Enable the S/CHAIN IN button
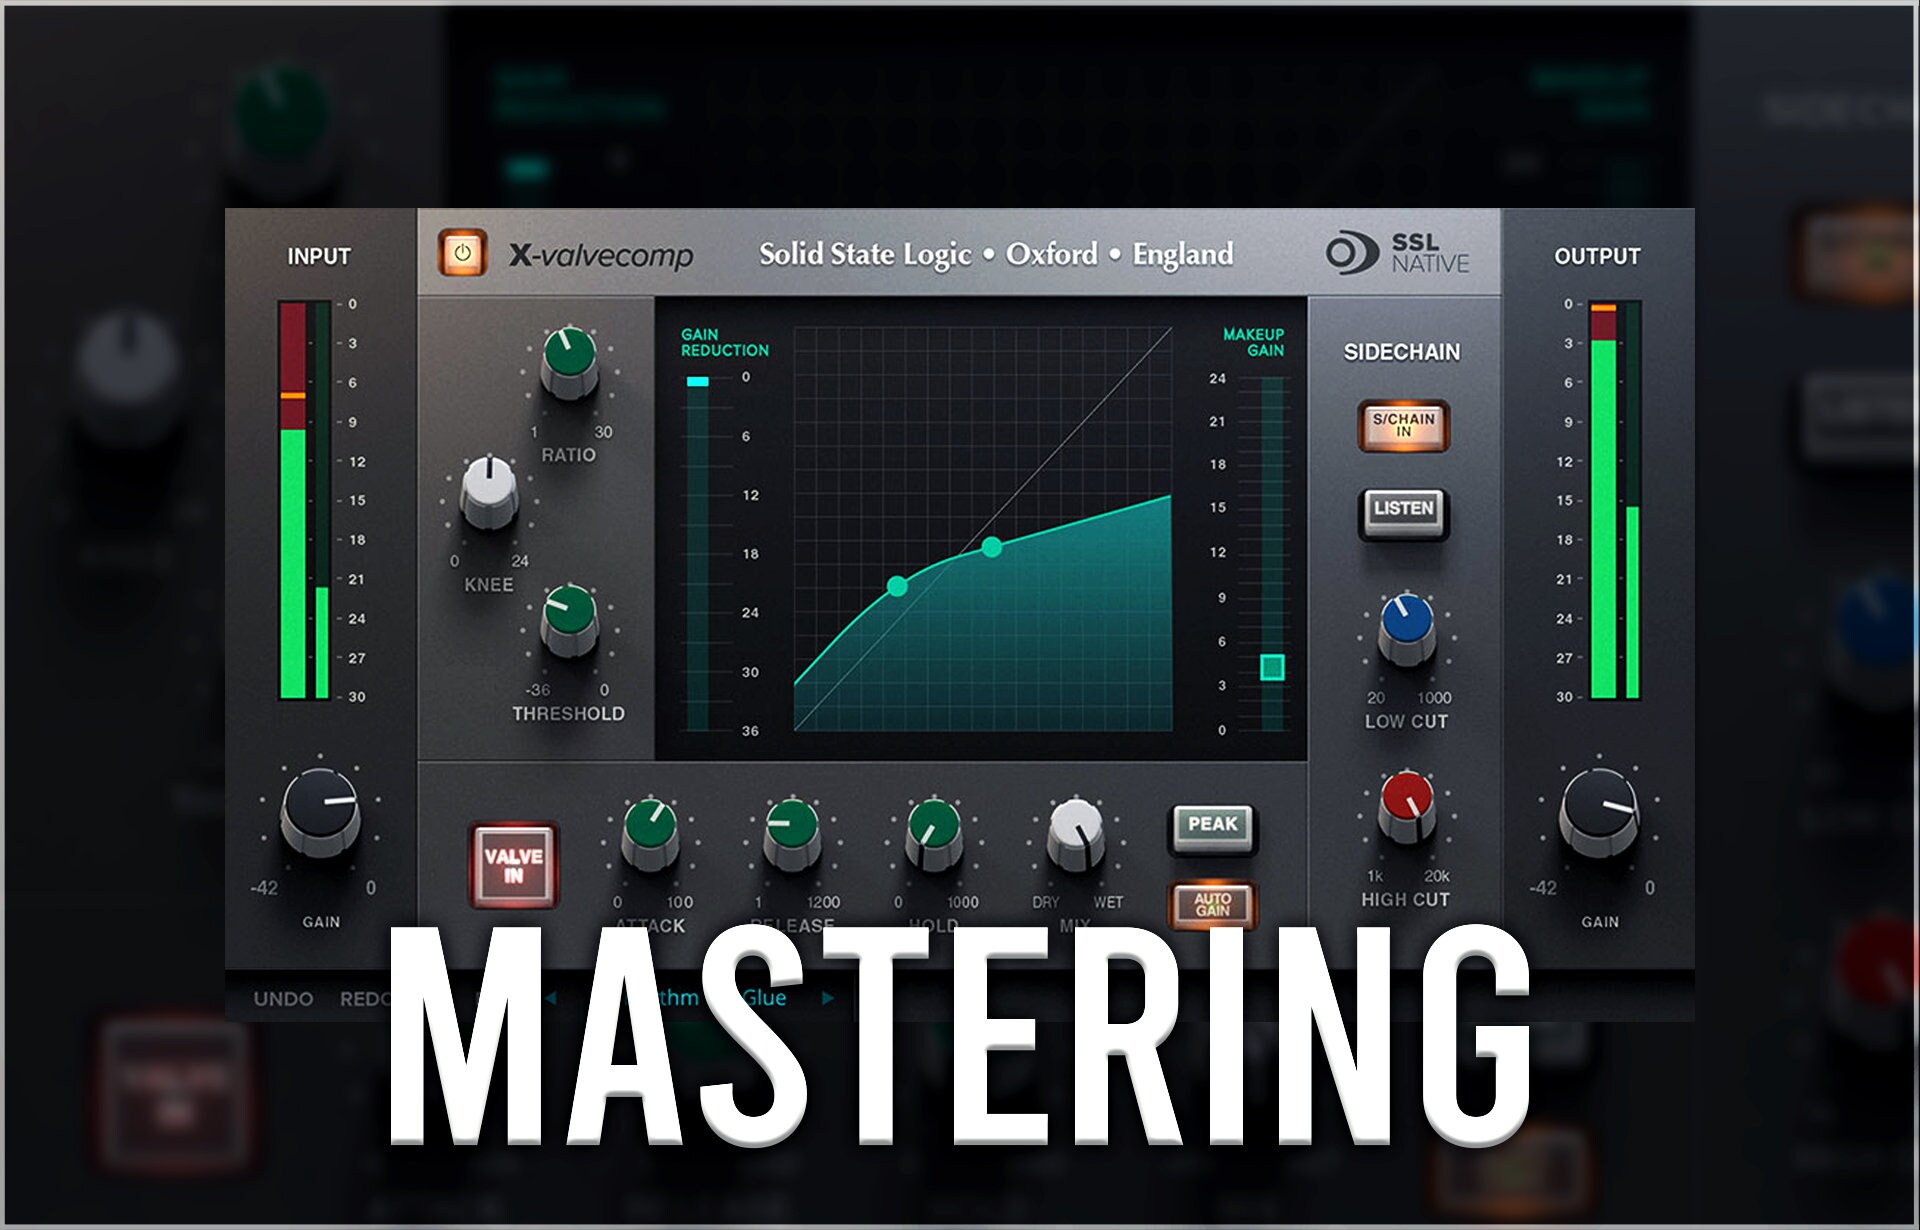The height and width of the screenshot is (1230, 1920). [1403, 425]
